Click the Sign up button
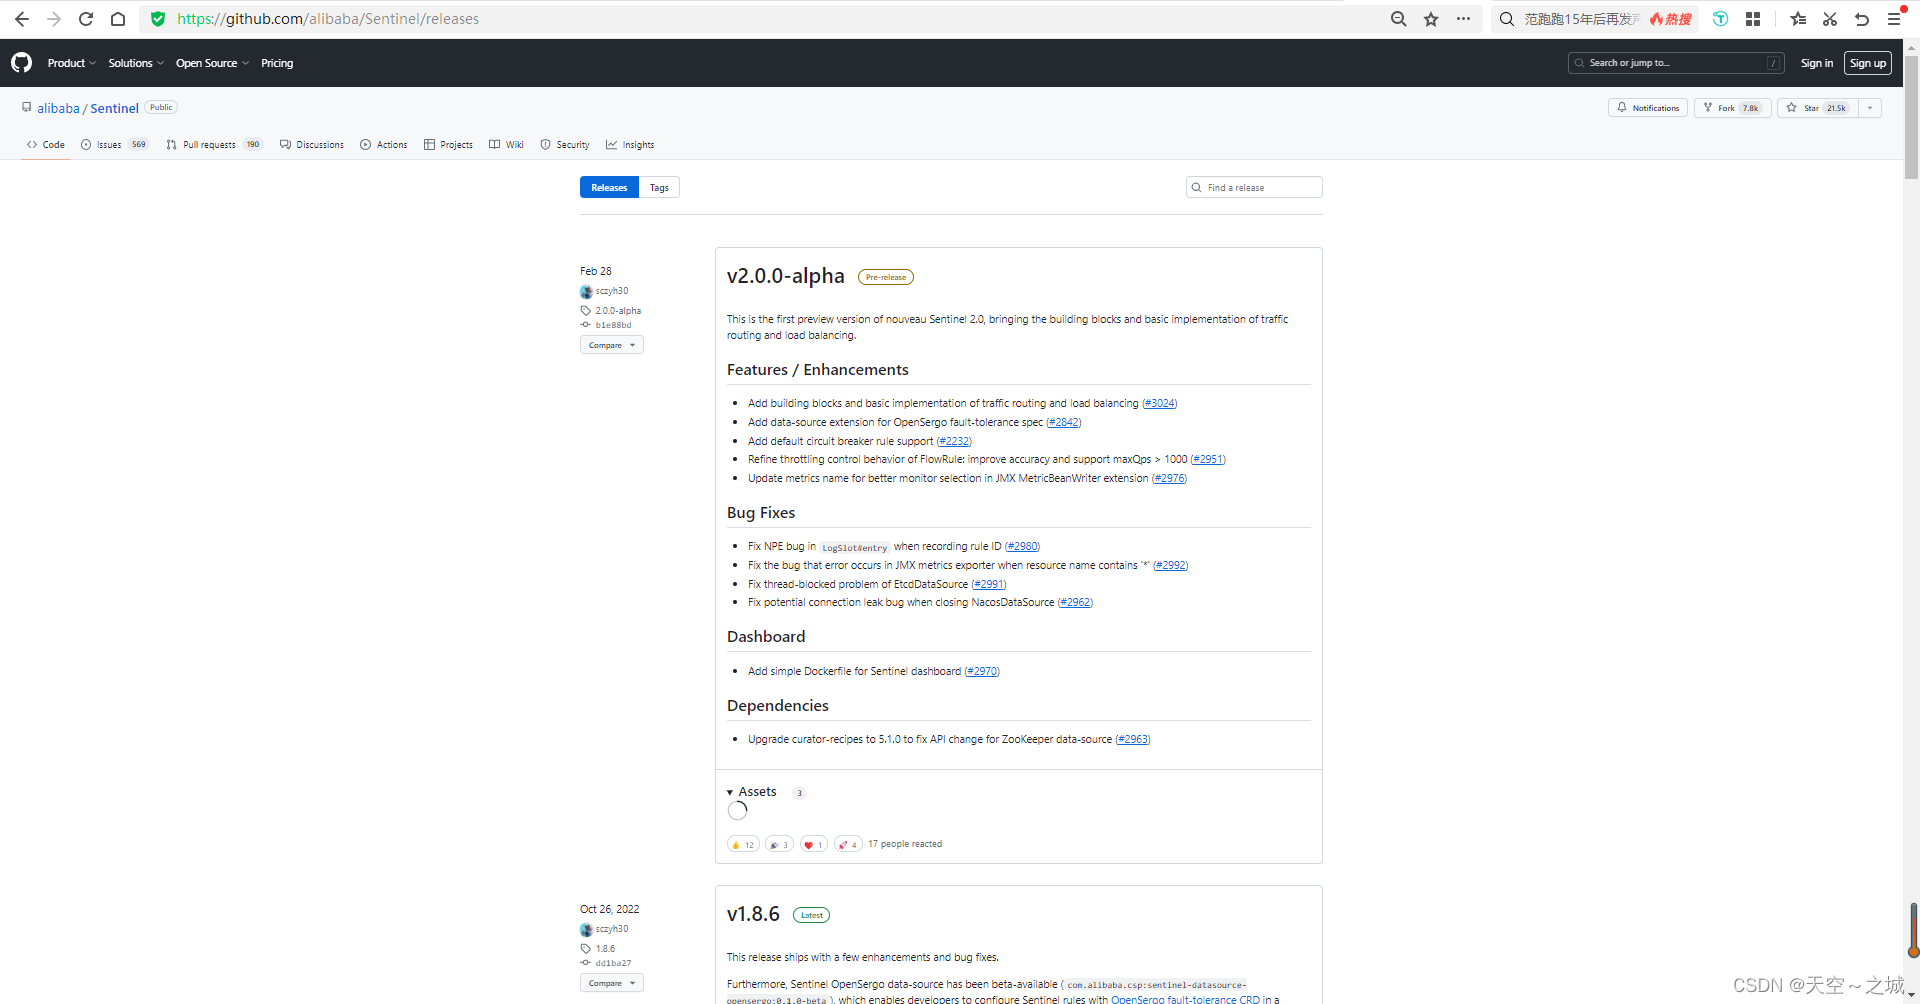This screenshot has height=1004, width=1920. [1868, 63]
